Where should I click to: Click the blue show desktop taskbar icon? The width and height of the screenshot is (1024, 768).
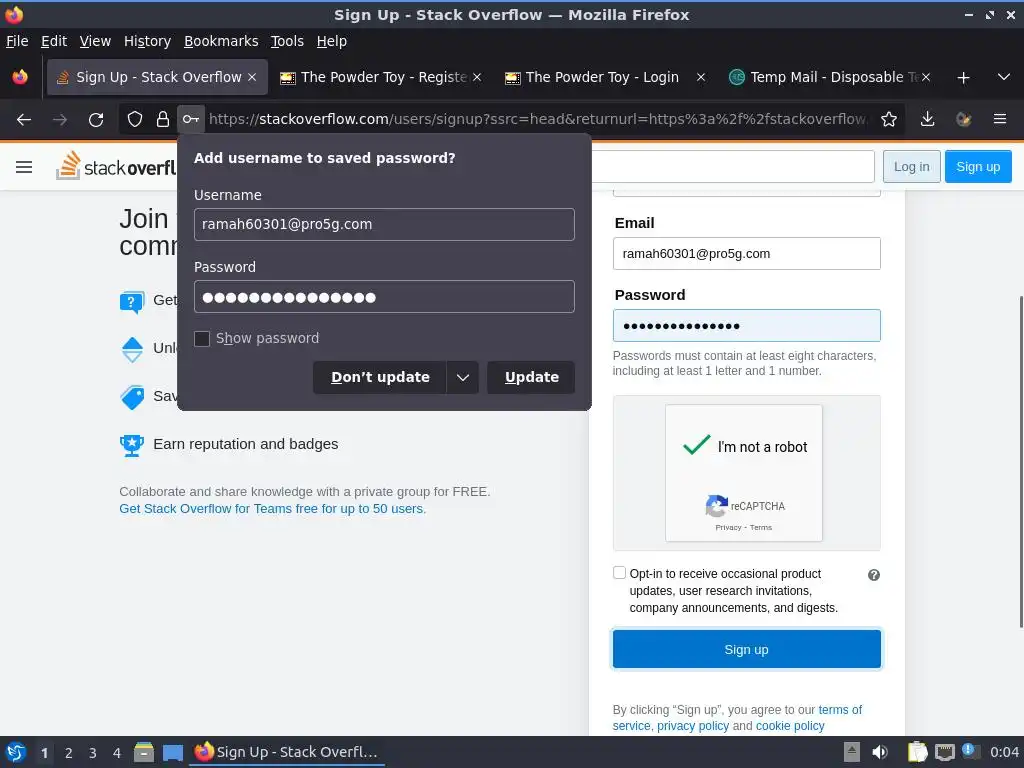[x=173, y=753]
